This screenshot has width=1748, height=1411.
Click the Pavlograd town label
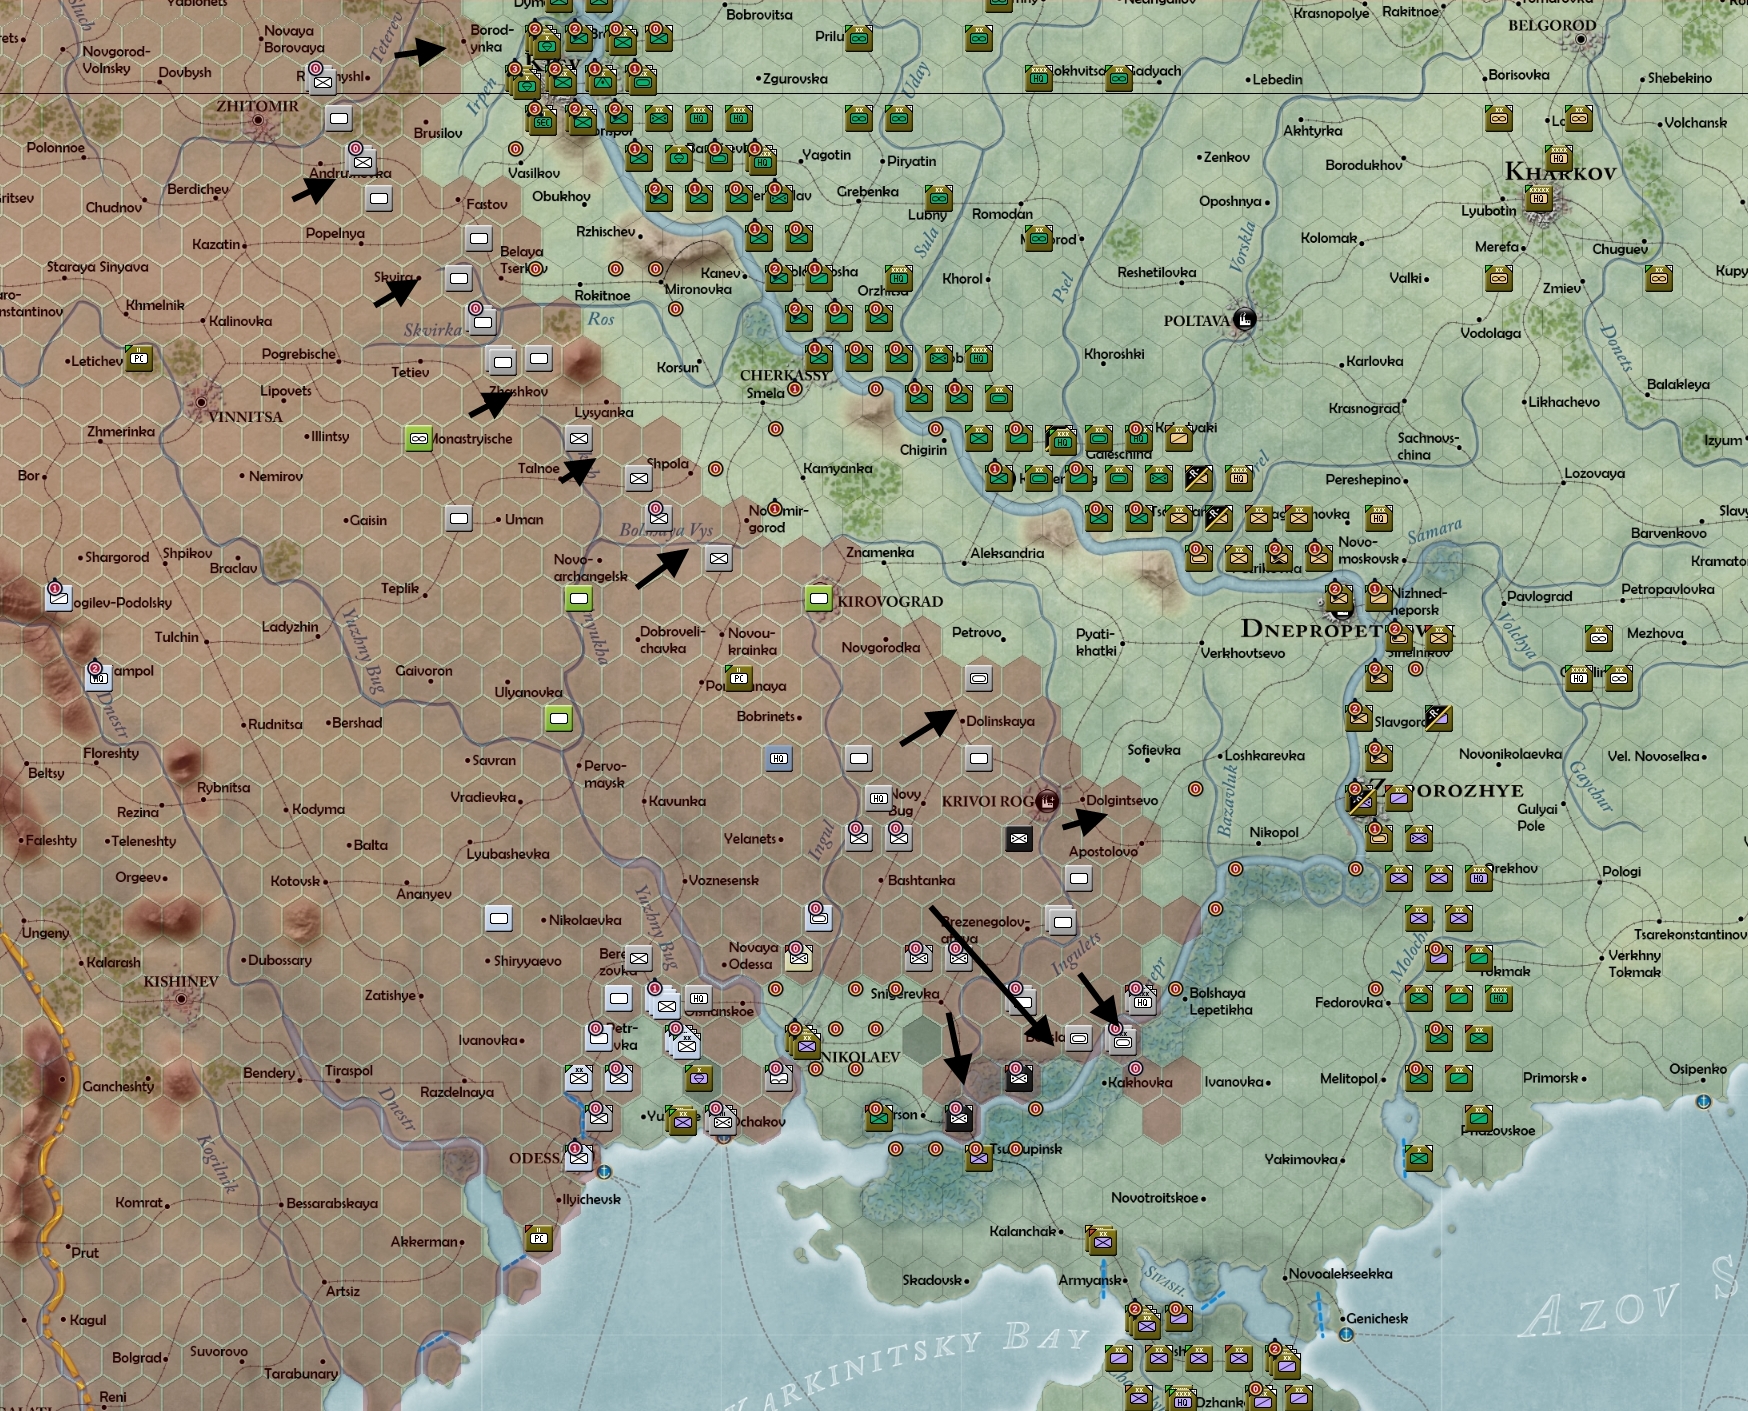tap(1539, 596)
